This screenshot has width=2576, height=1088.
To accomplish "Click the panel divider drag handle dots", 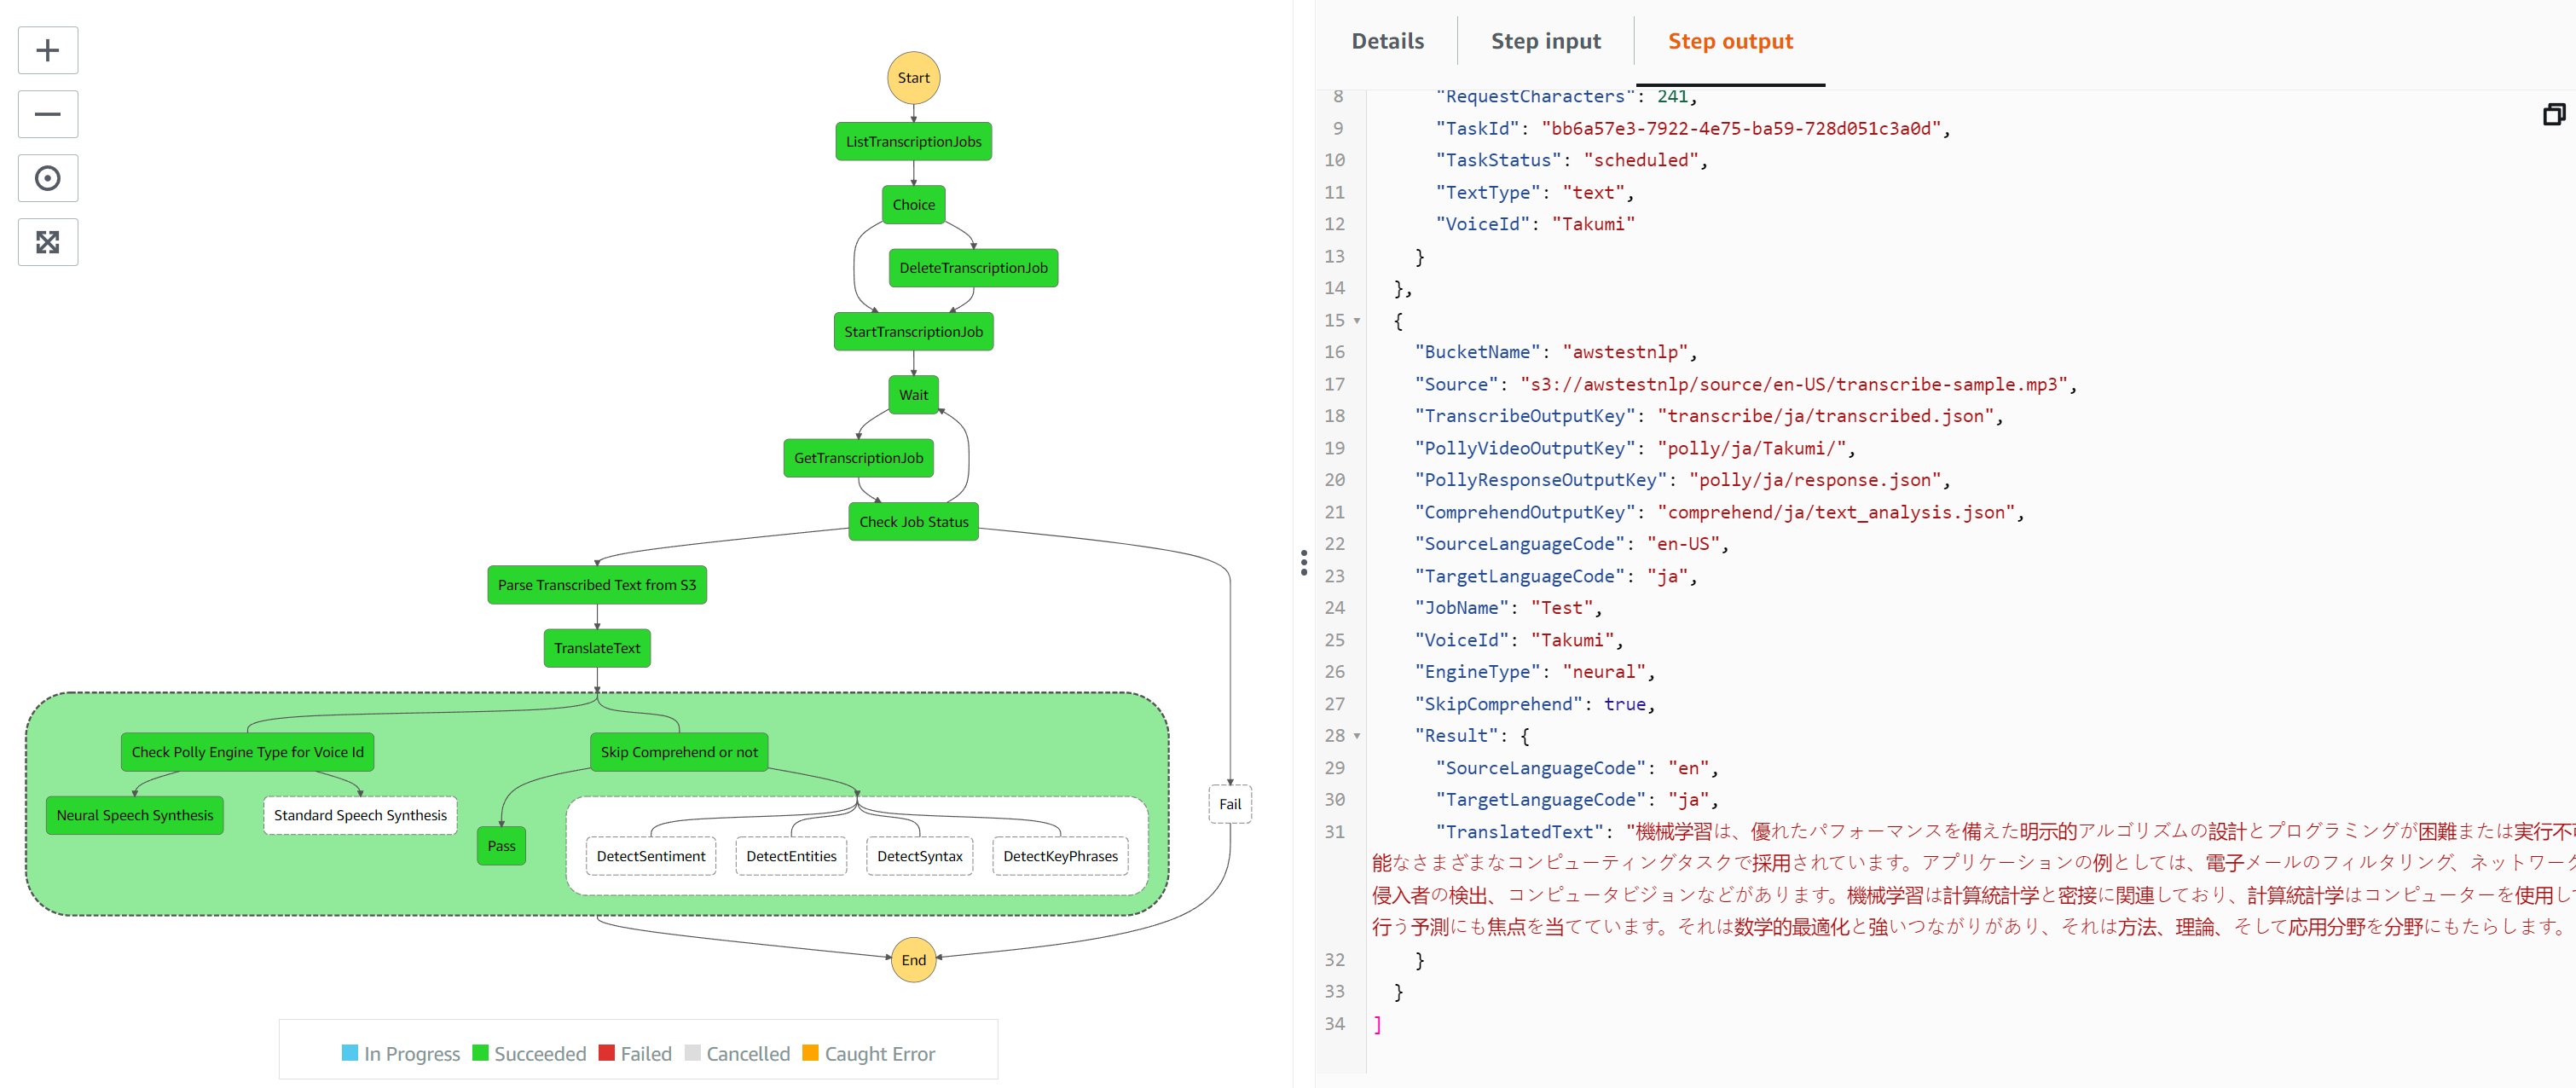I will click(x=1303, y=563).
